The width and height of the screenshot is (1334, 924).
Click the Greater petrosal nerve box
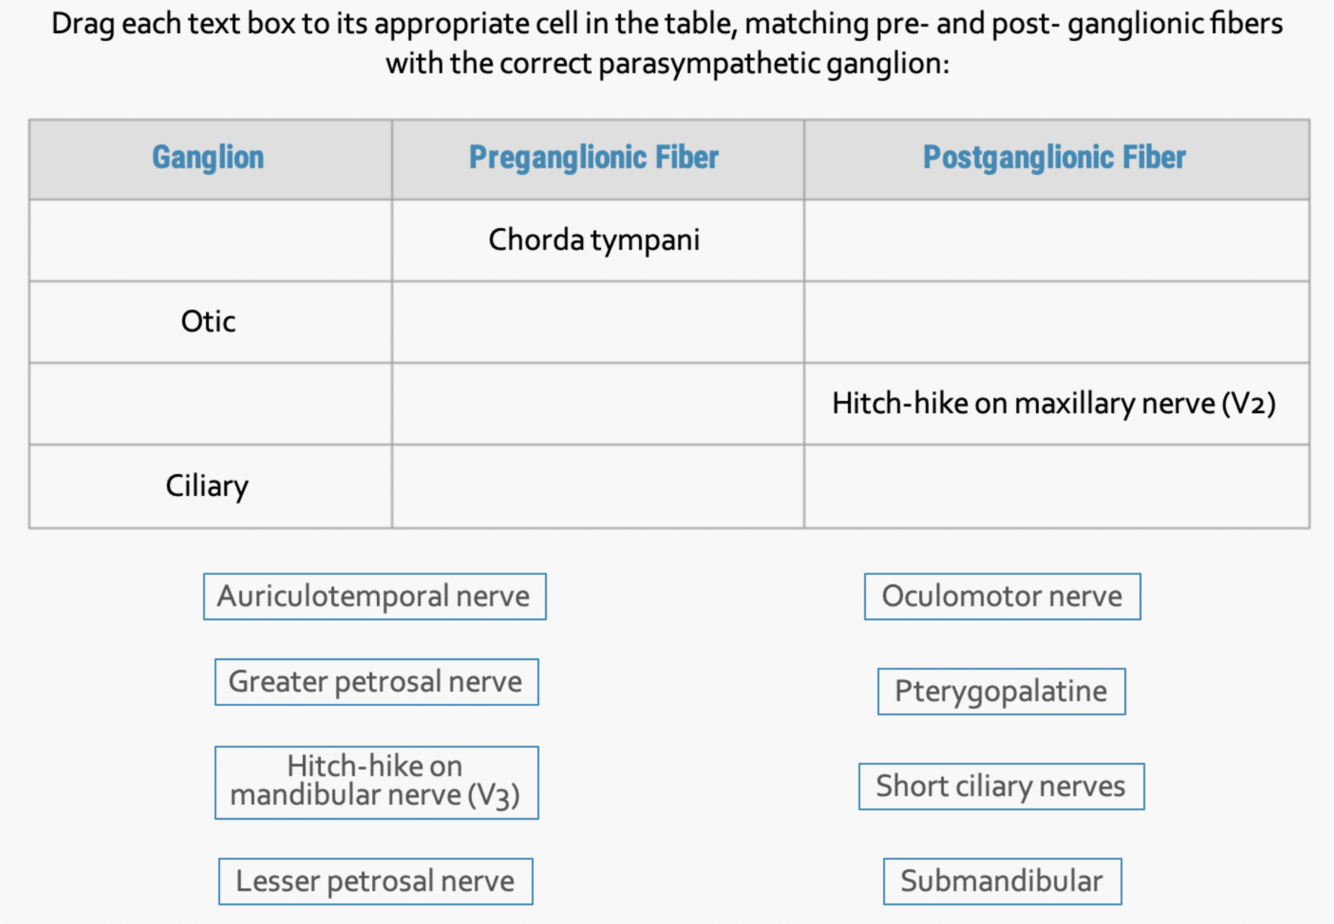coord(376,682)
